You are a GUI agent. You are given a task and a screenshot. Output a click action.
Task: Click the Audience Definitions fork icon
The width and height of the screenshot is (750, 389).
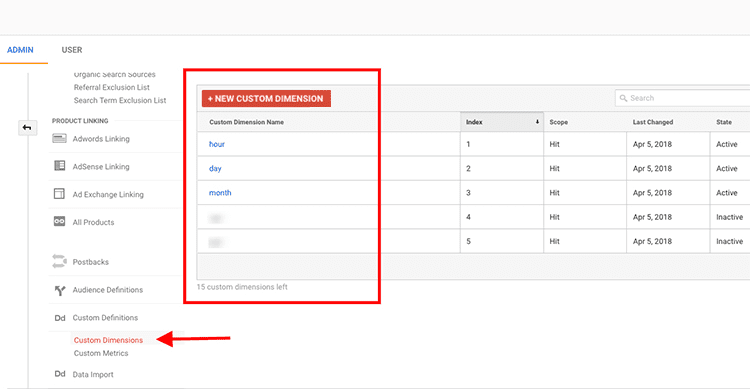coord(60,290)
